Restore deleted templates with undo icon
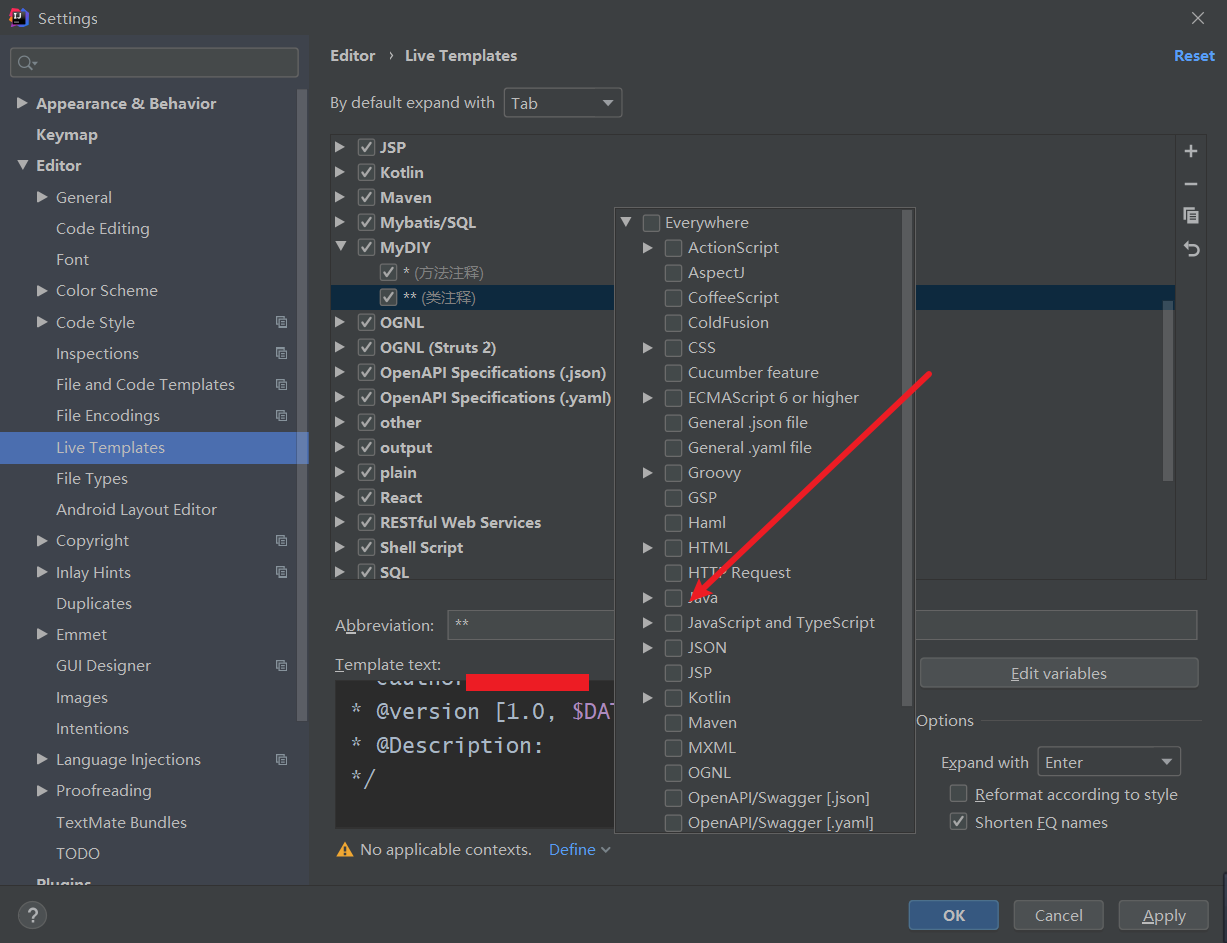Viewport: 1227px width, 943px height. (x=1190, y=248)
